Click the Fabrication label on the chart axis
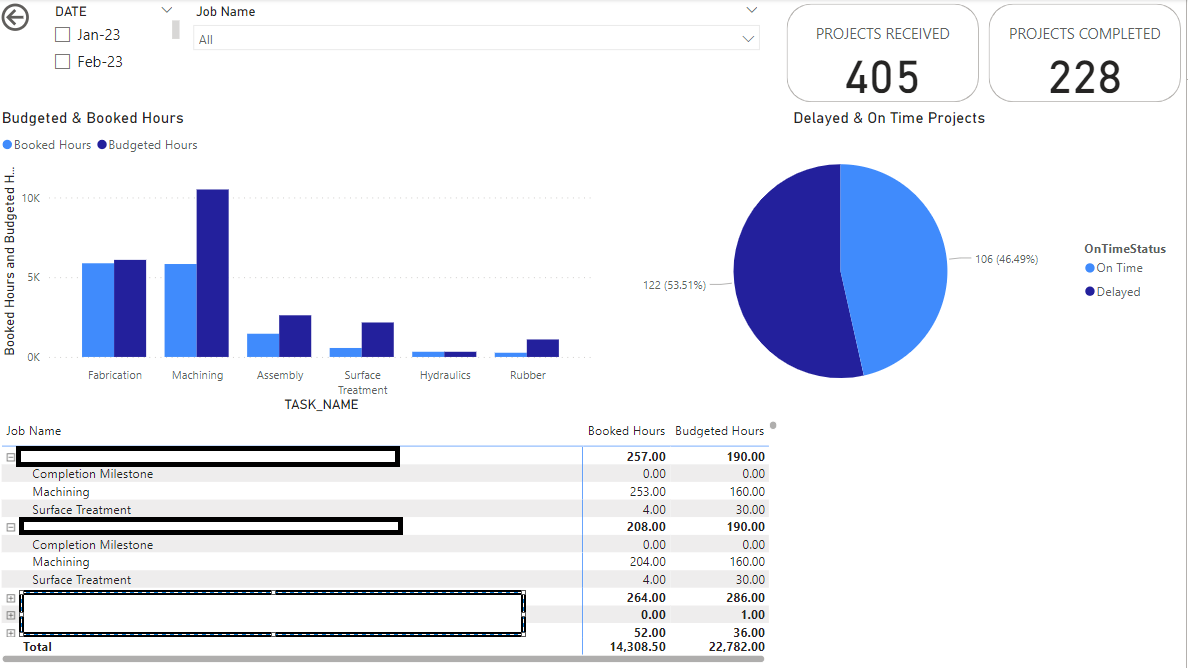1188x668 pixels. coord(114,375)
